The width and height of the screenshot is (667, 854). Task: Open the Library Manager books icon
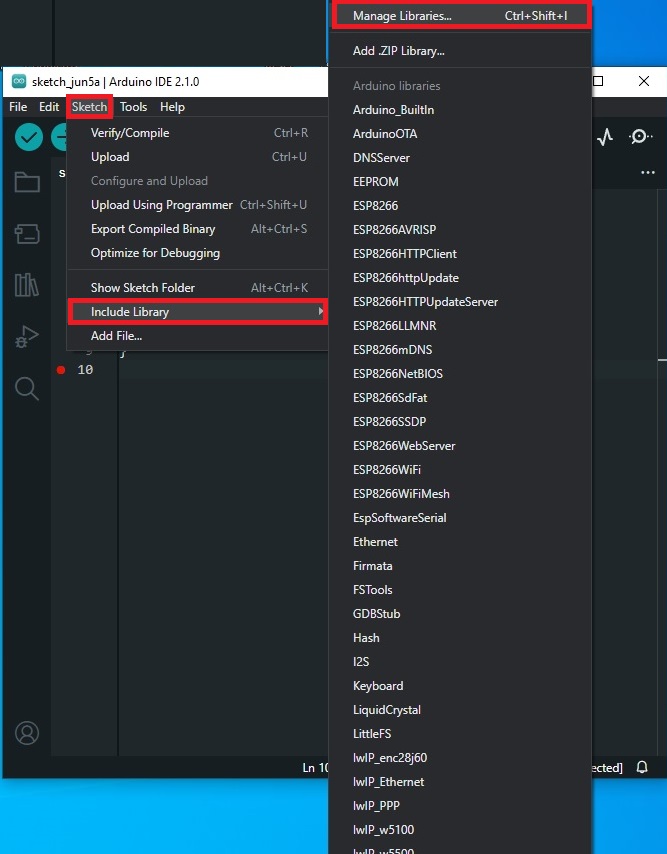pyautogui.click(x=27, y=284)
